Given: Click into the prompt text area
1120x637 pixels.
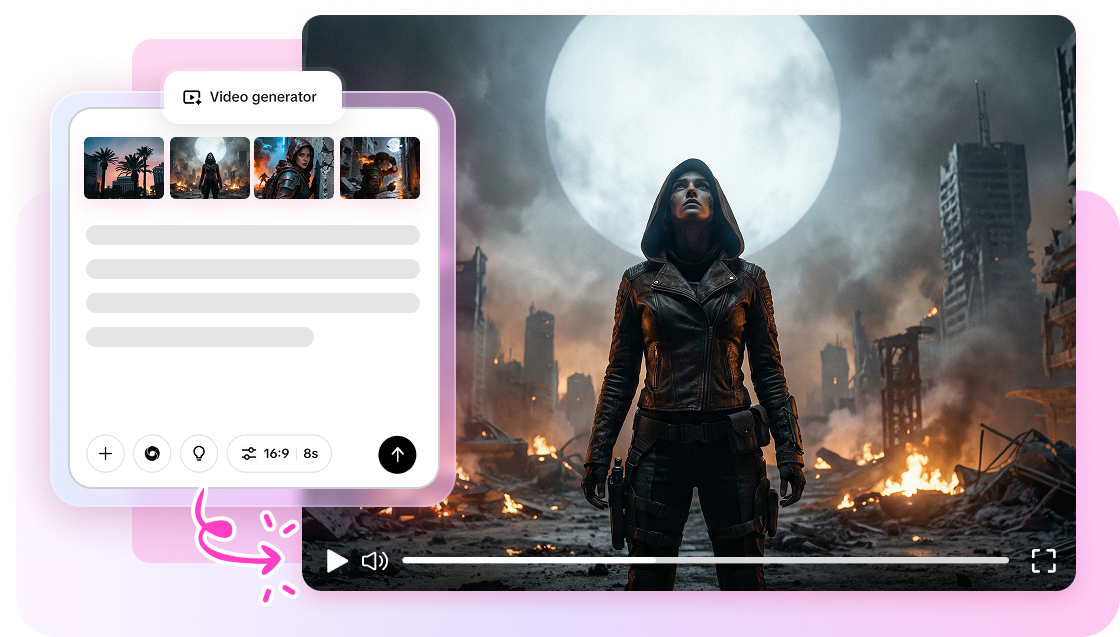Looking at the screenshot, I should [x=253, y=286].
